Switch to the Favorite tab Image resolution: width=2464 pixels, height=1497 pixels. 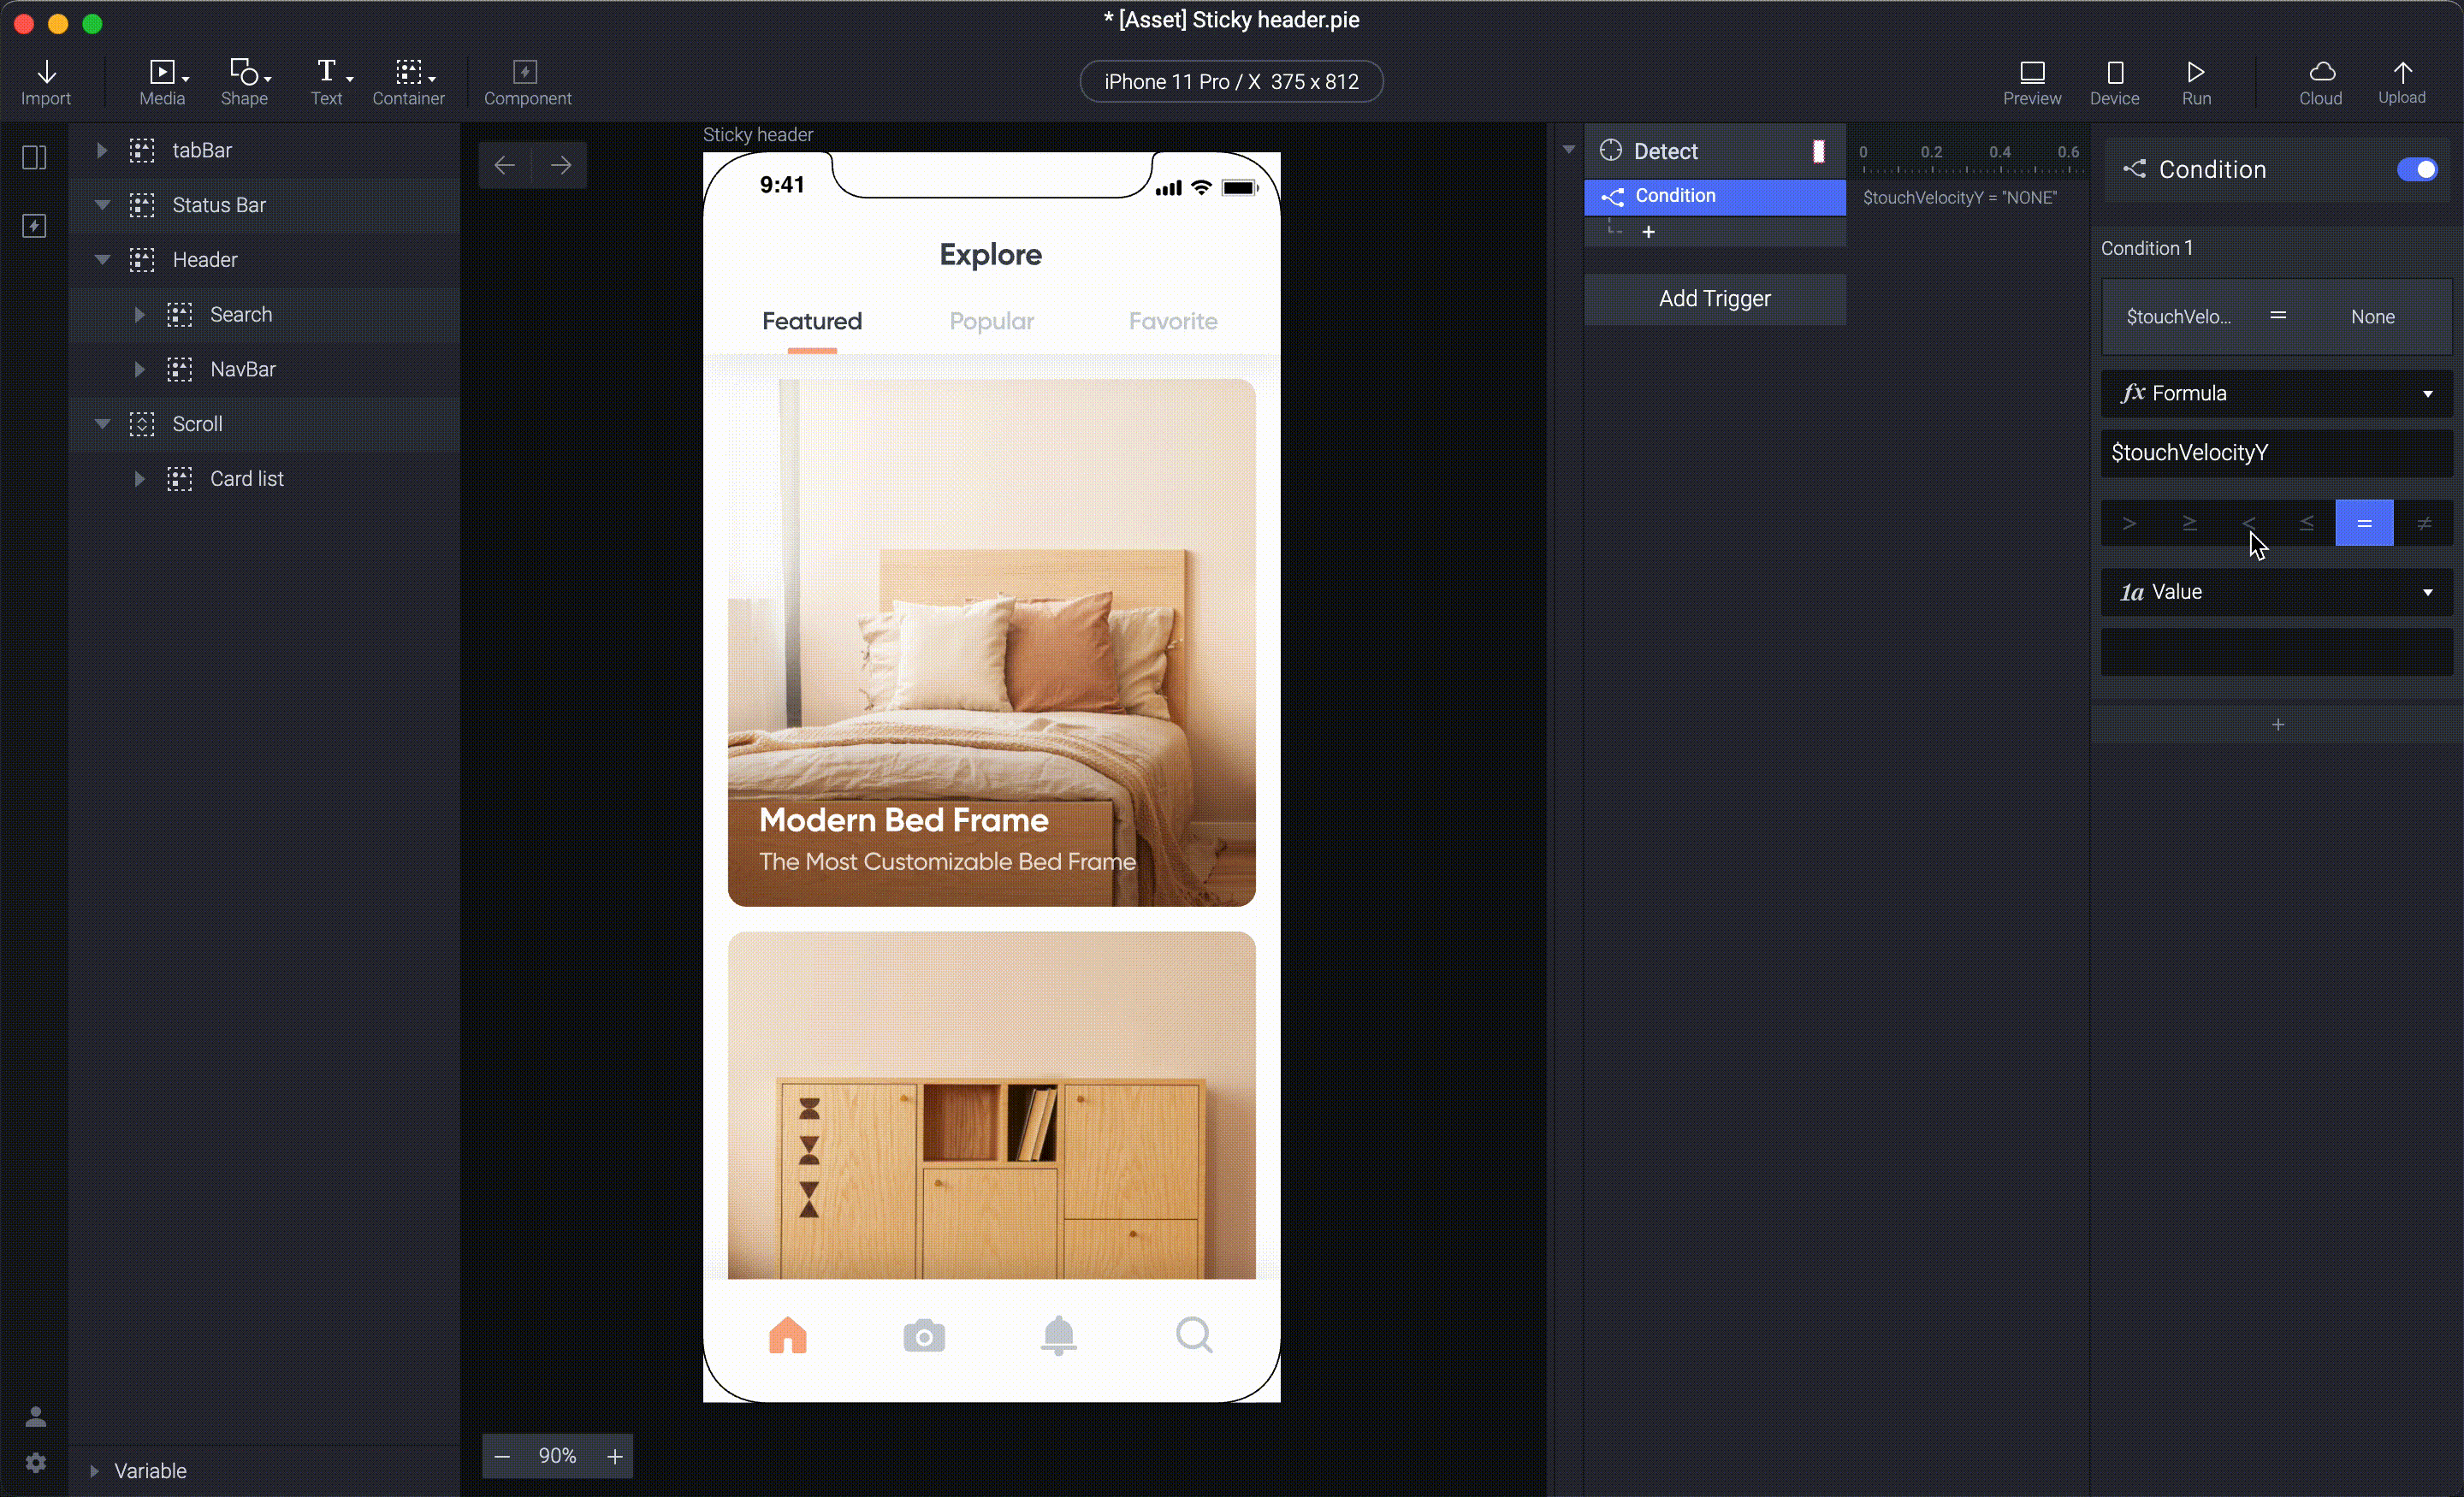1172,320
